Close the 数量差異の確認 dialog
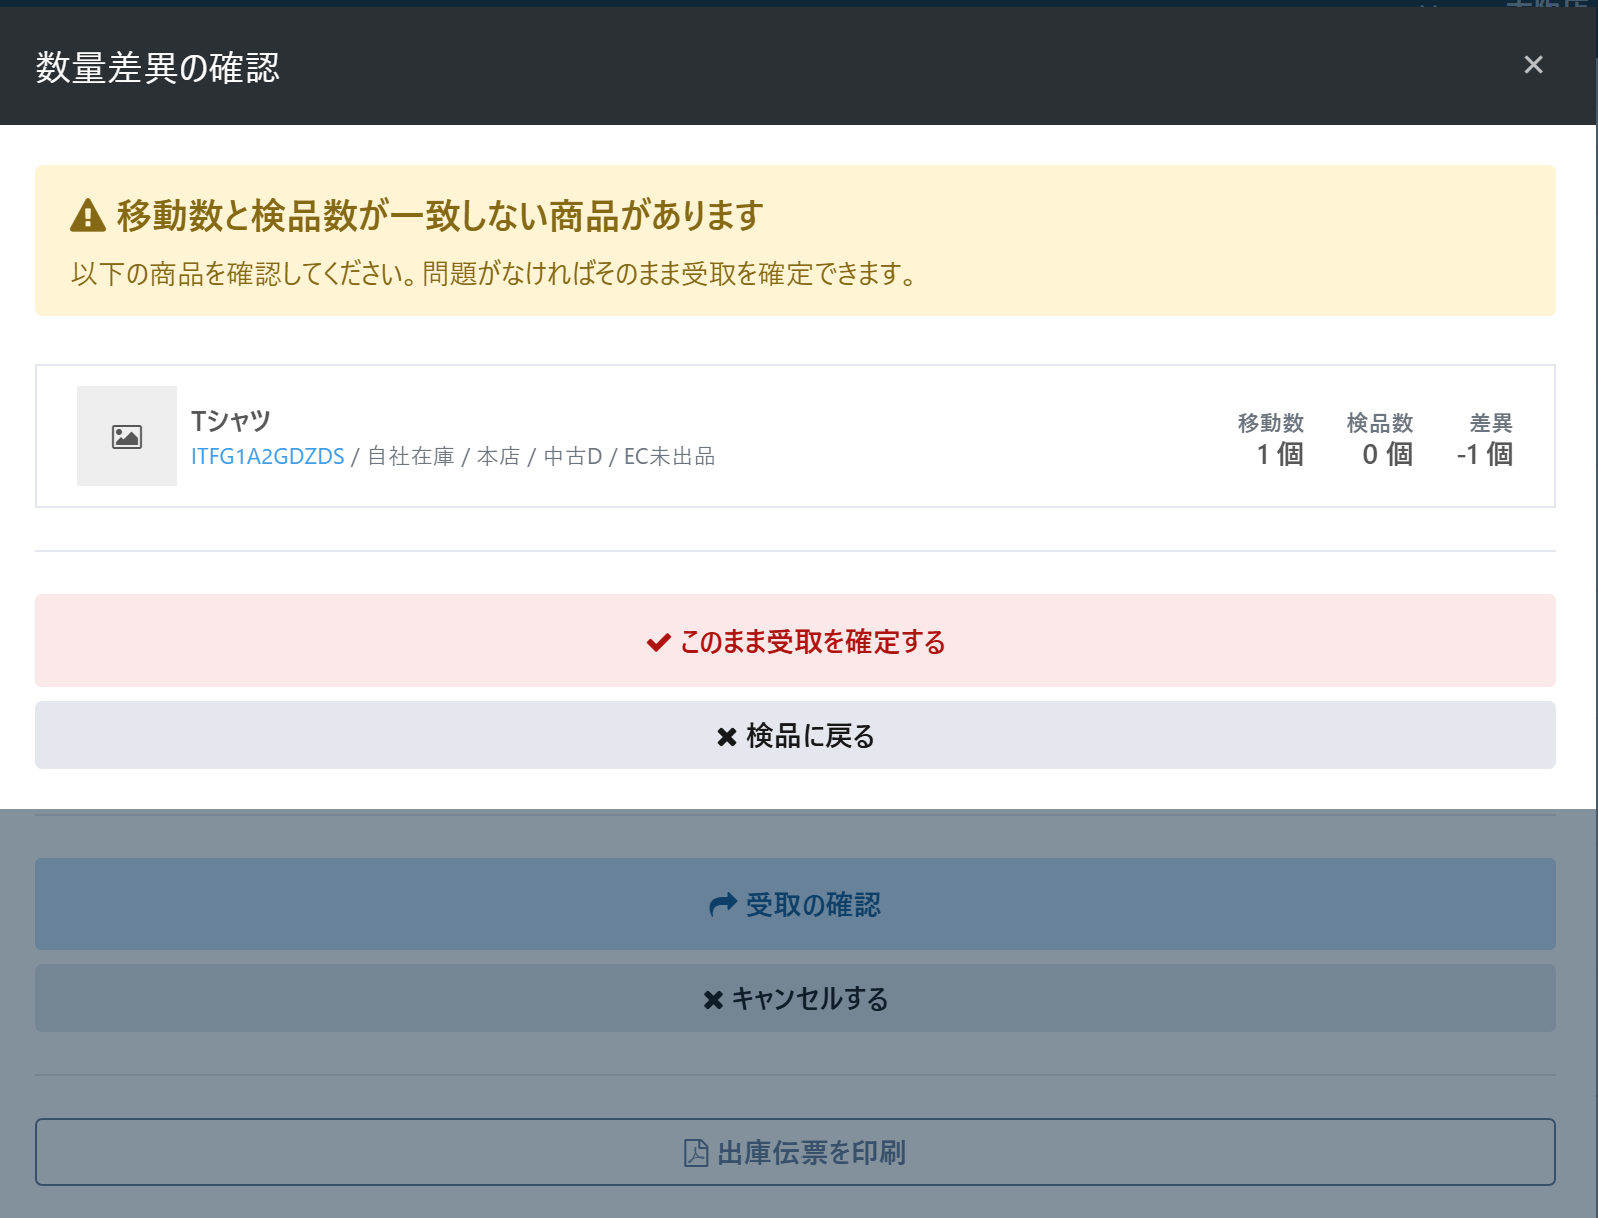 (x=1533, y=65)
